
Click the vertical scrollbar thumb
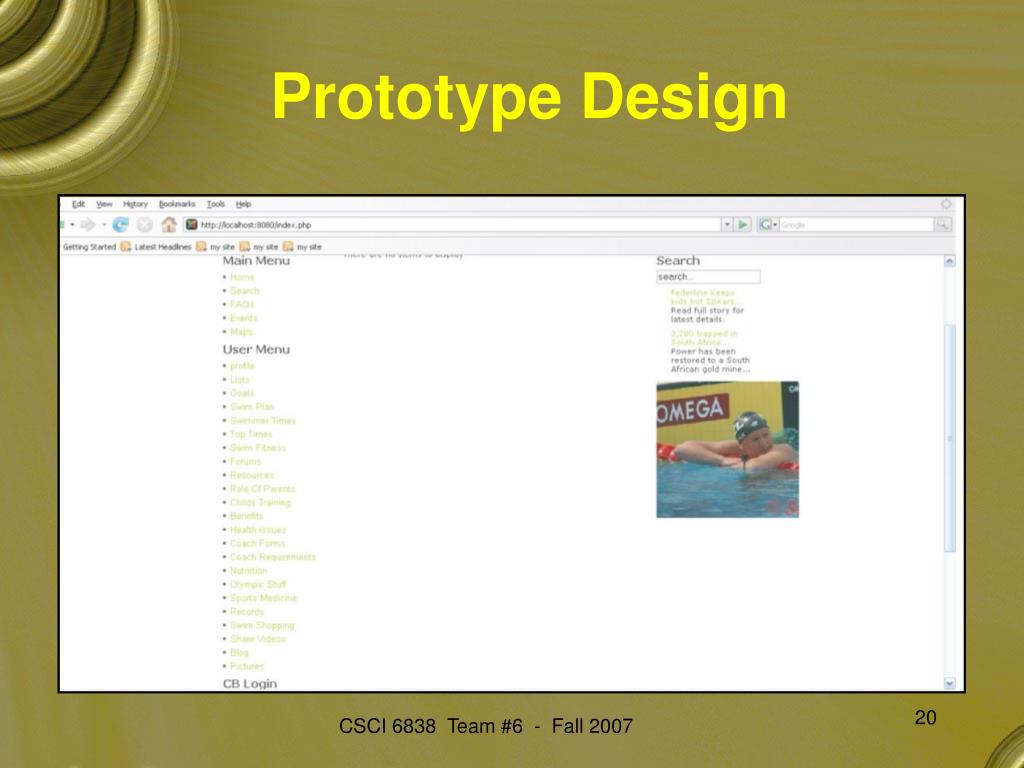click(950, 438)
